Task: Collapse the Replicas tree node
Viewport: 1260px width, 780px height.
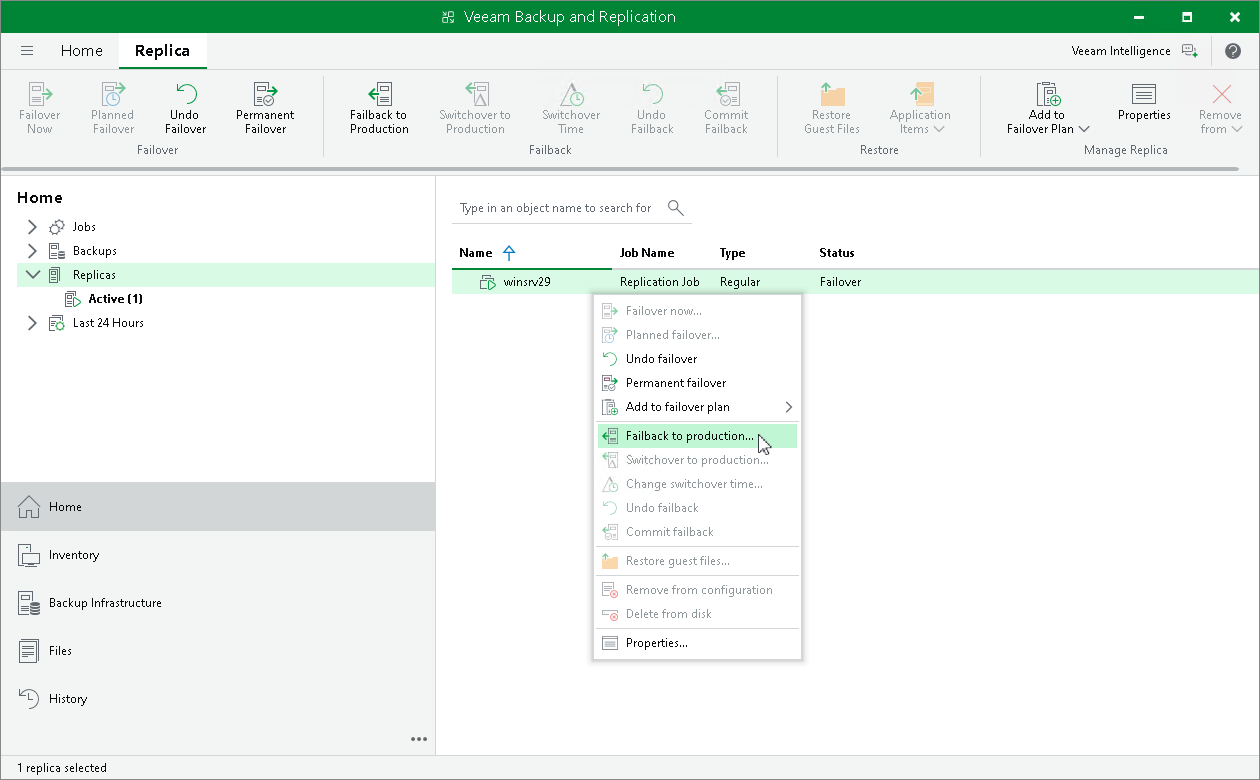Action: coord(32,275)
